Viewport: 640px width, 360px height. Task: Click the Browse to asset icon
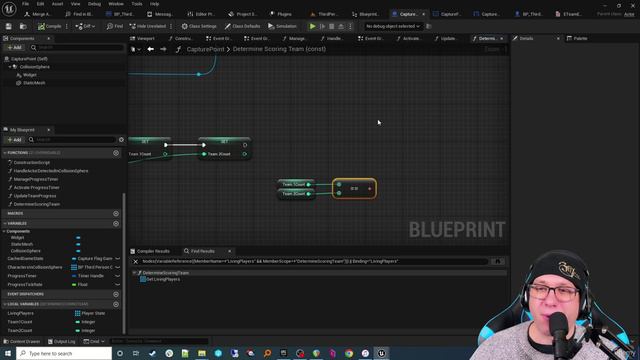click(23, 26)
